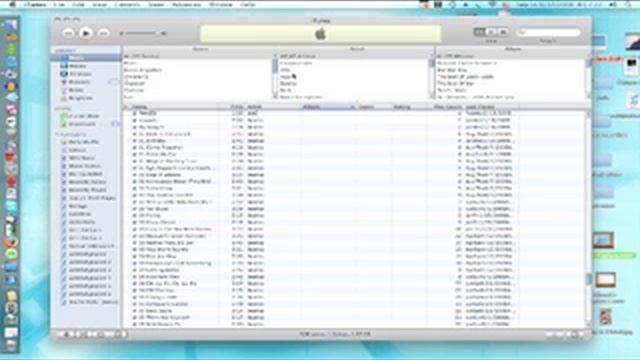This screenshot has width=640, height=360.
Task: Open the File menu
Action: click(x=59, y=4)
